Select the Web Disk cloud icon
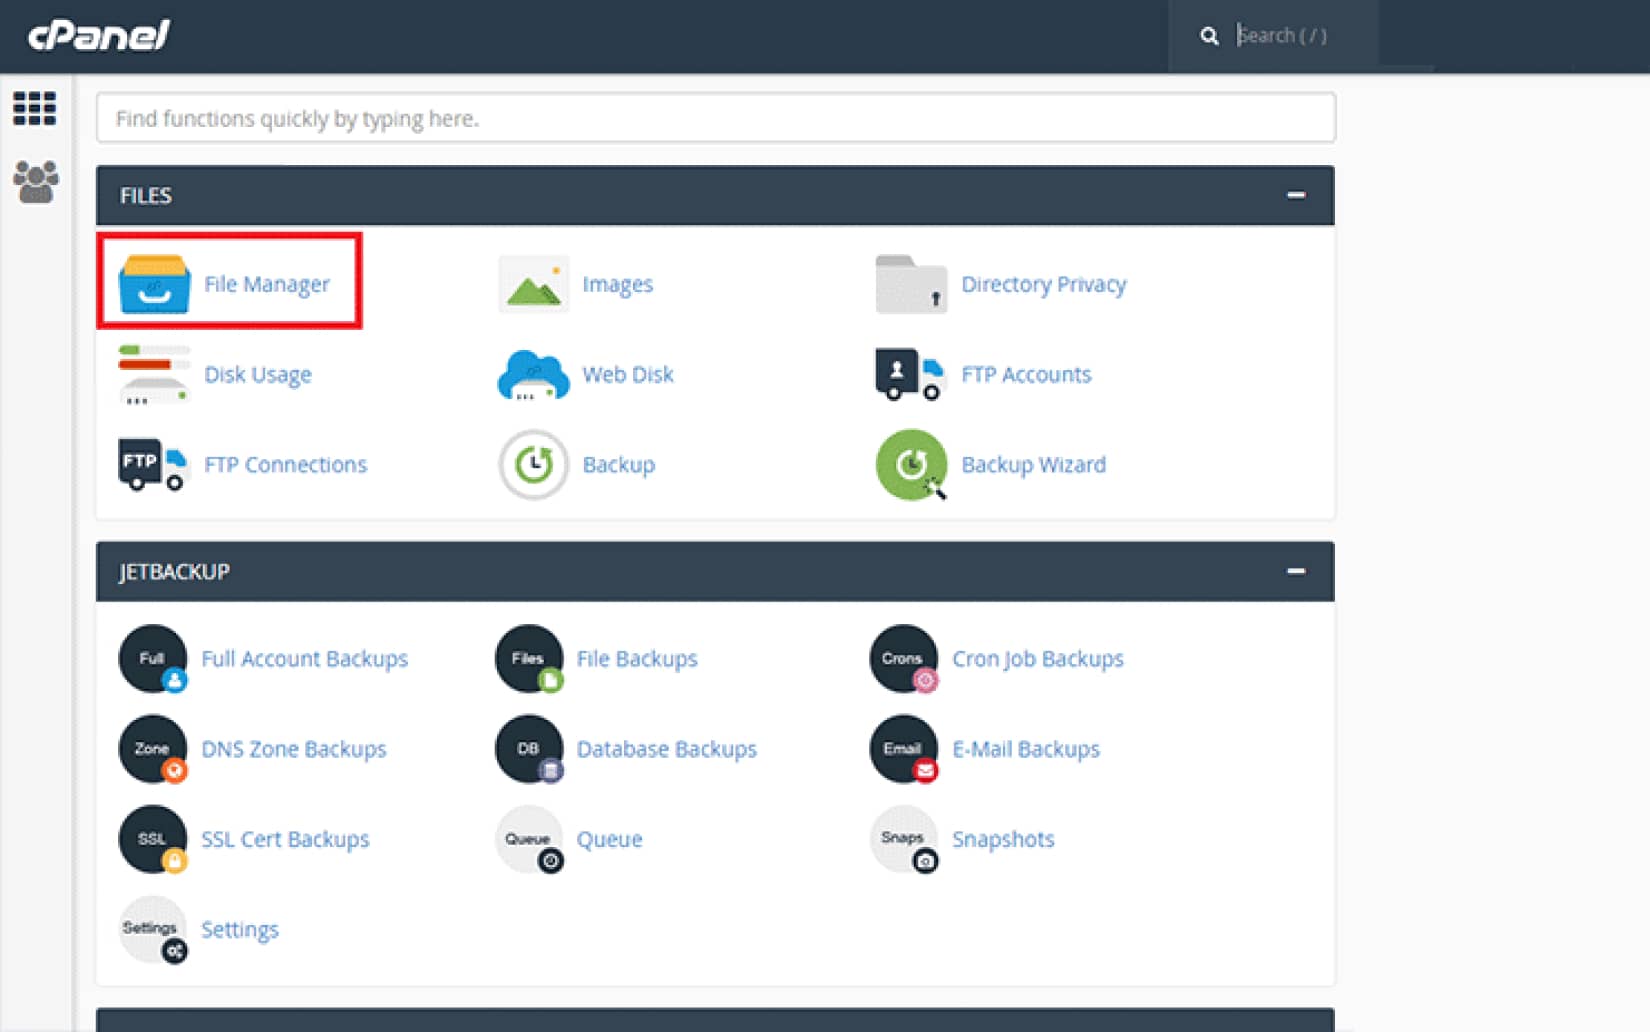 (531, 374)
